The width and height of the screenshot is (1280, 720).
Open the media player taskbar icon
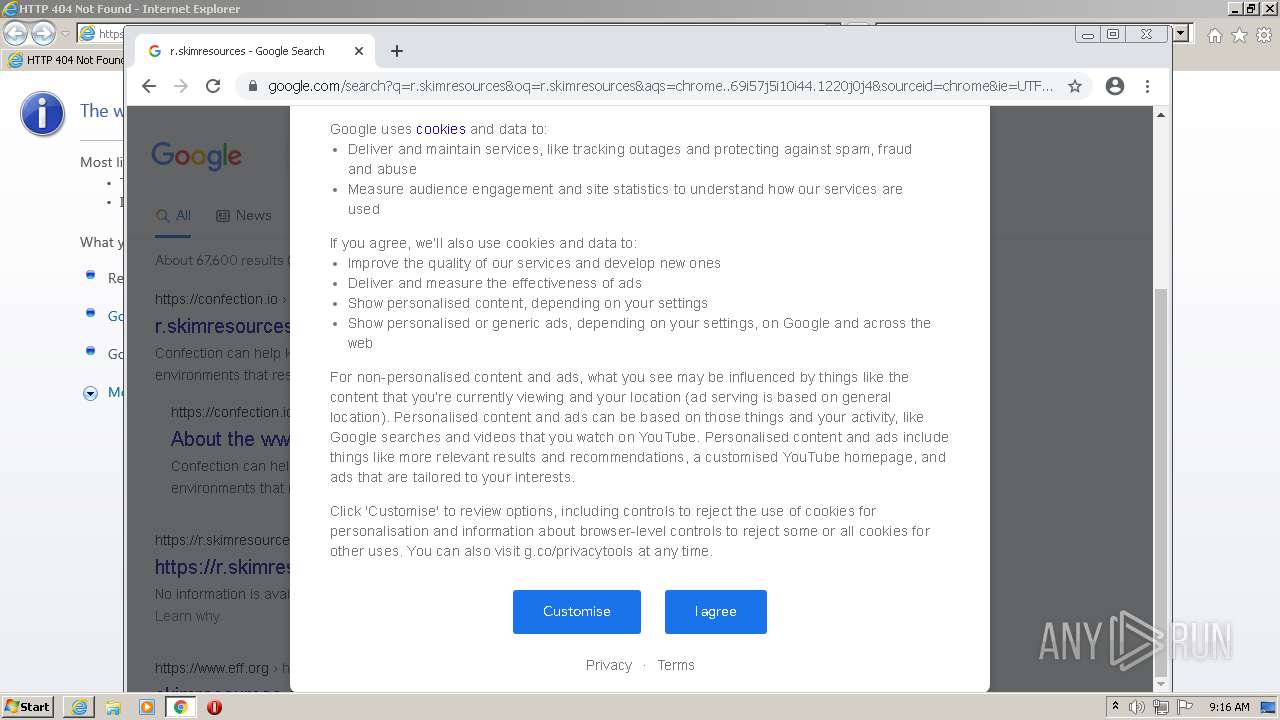(147, 707)
